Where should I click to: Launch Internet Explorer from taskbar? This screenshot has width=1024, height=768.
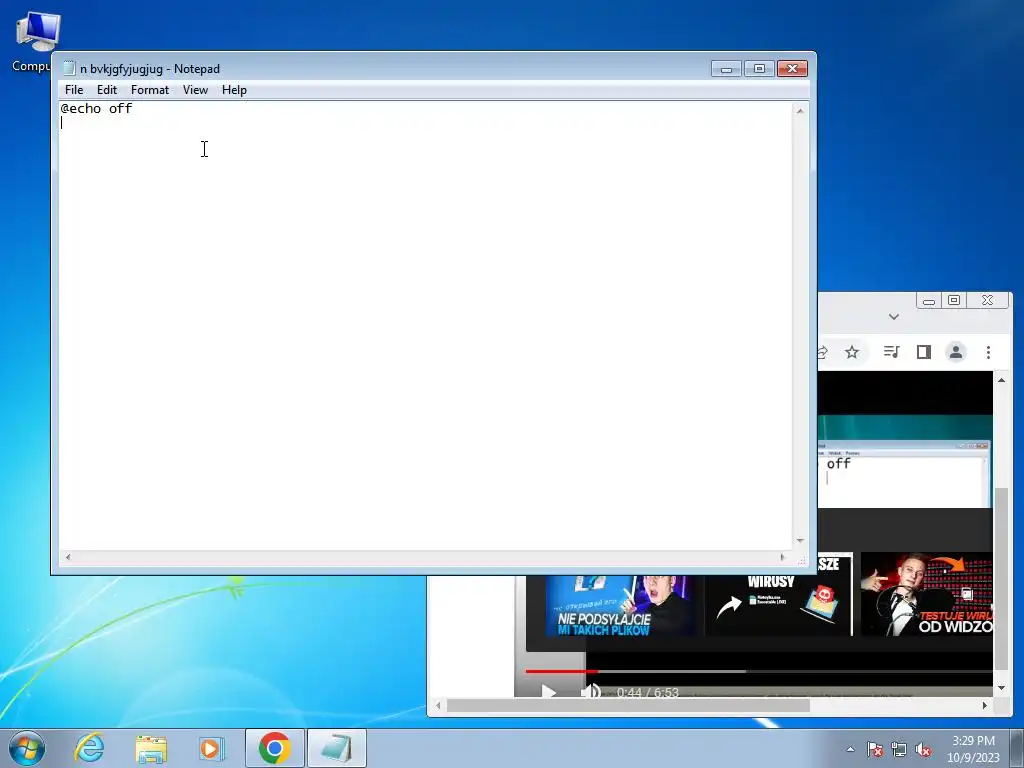89,748
